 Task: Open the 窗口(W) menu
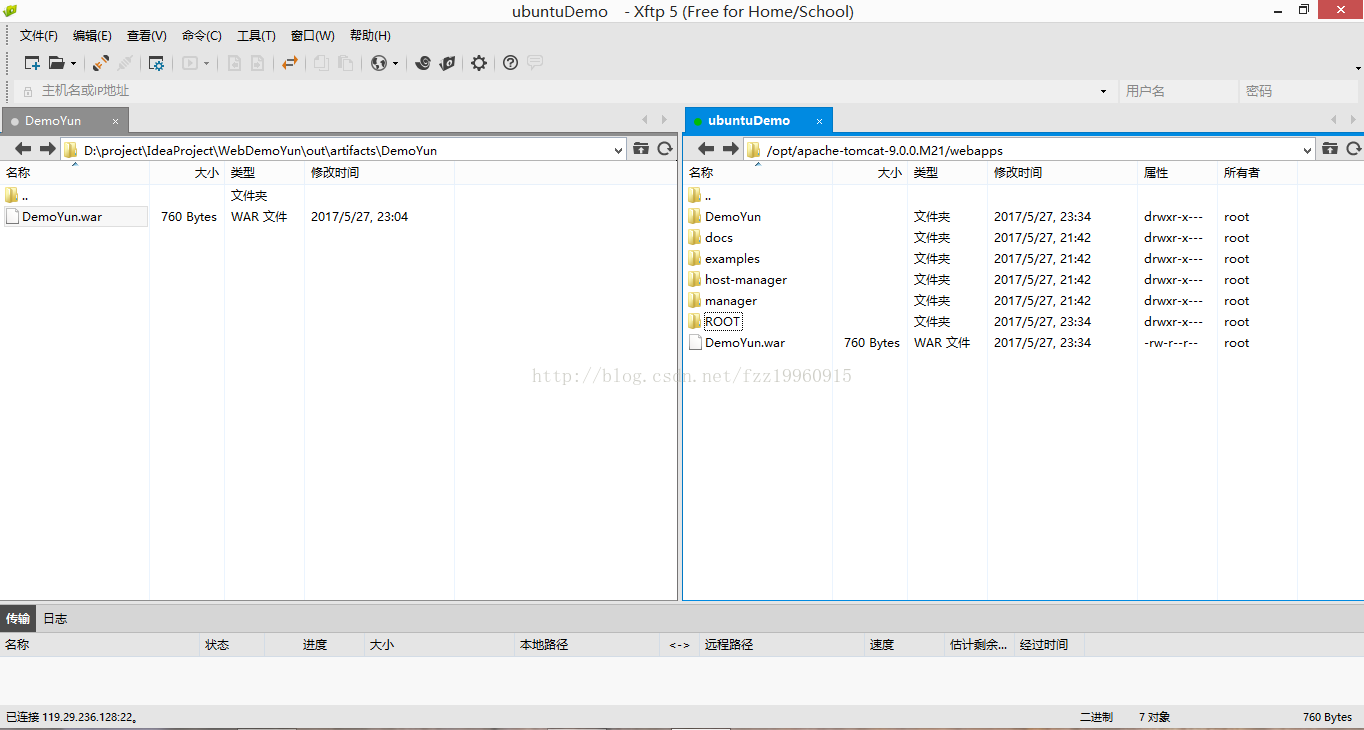tap(313, 36)
